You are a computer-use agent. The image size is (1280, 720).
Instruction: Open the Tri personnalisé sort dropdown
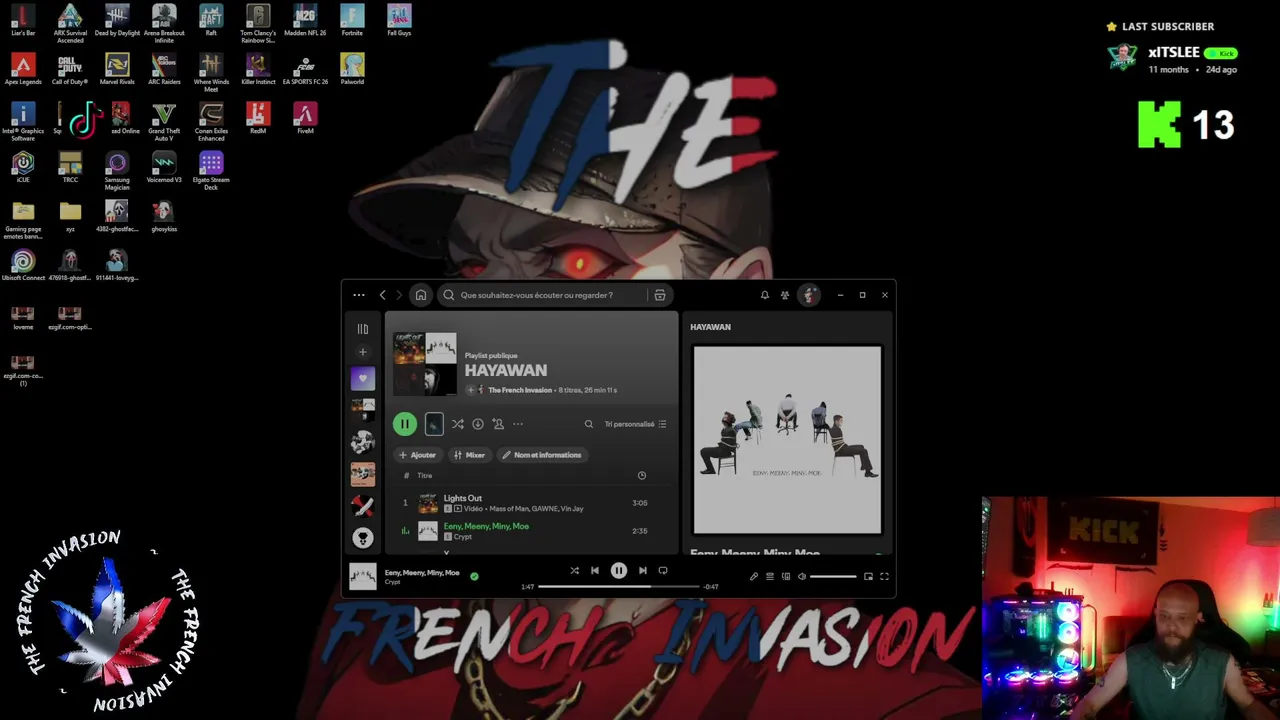(x=635, y=424)
